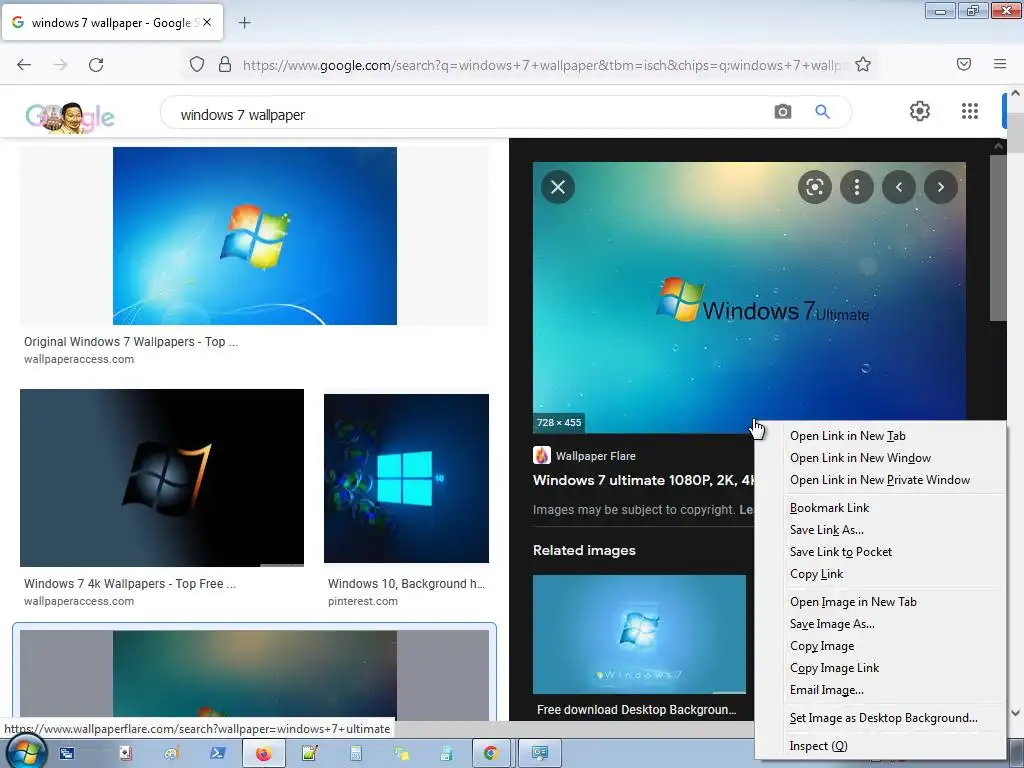Click the Wallpaper Flare site favicon
Viewport: 1024px width, 768px height.
[541, 455]
